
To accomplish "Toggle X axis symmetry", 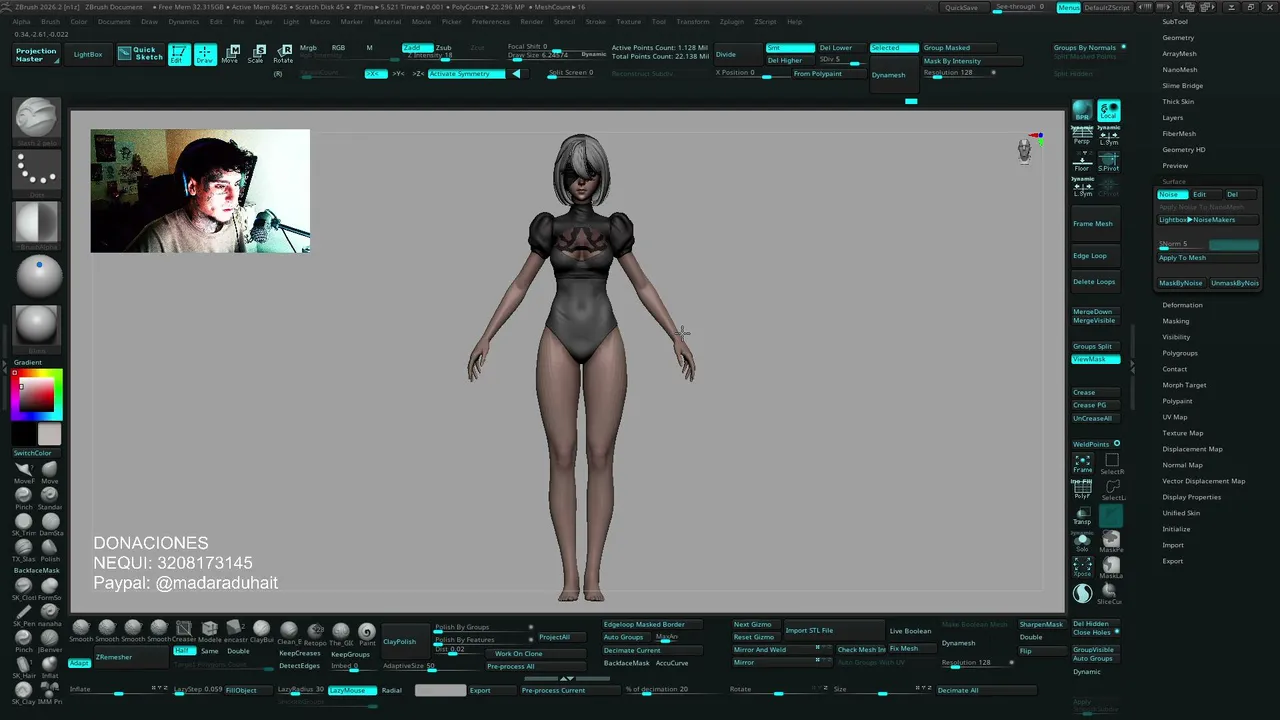I will (x=375, y=73).
